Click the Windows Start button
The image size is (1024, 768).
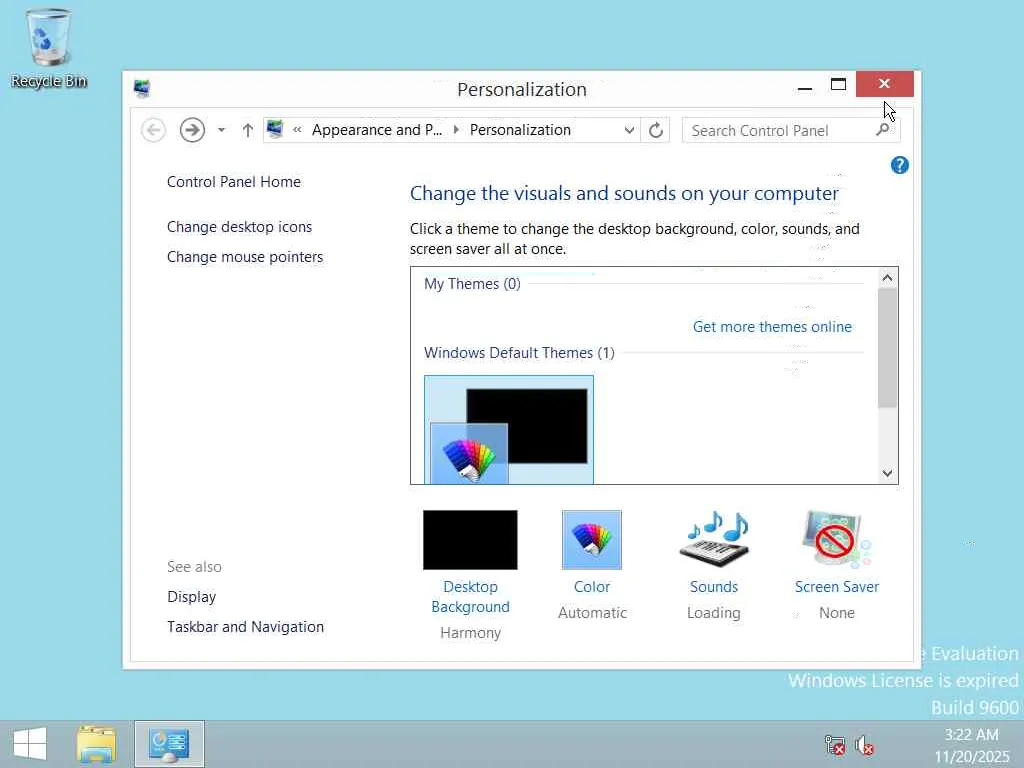(29, 744)
